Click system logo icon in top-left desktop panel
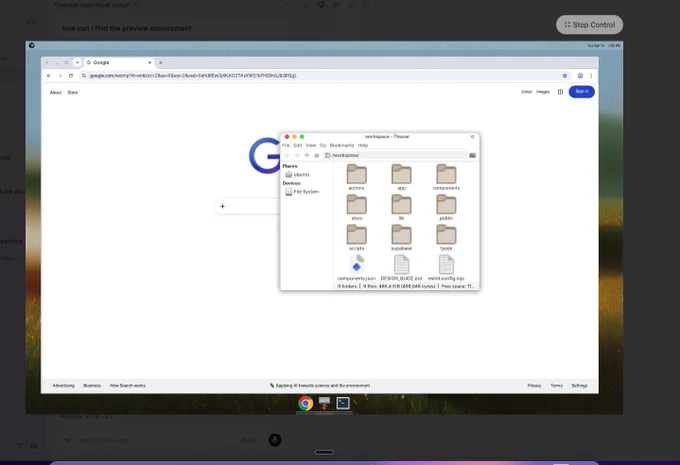 coord(32,45)
